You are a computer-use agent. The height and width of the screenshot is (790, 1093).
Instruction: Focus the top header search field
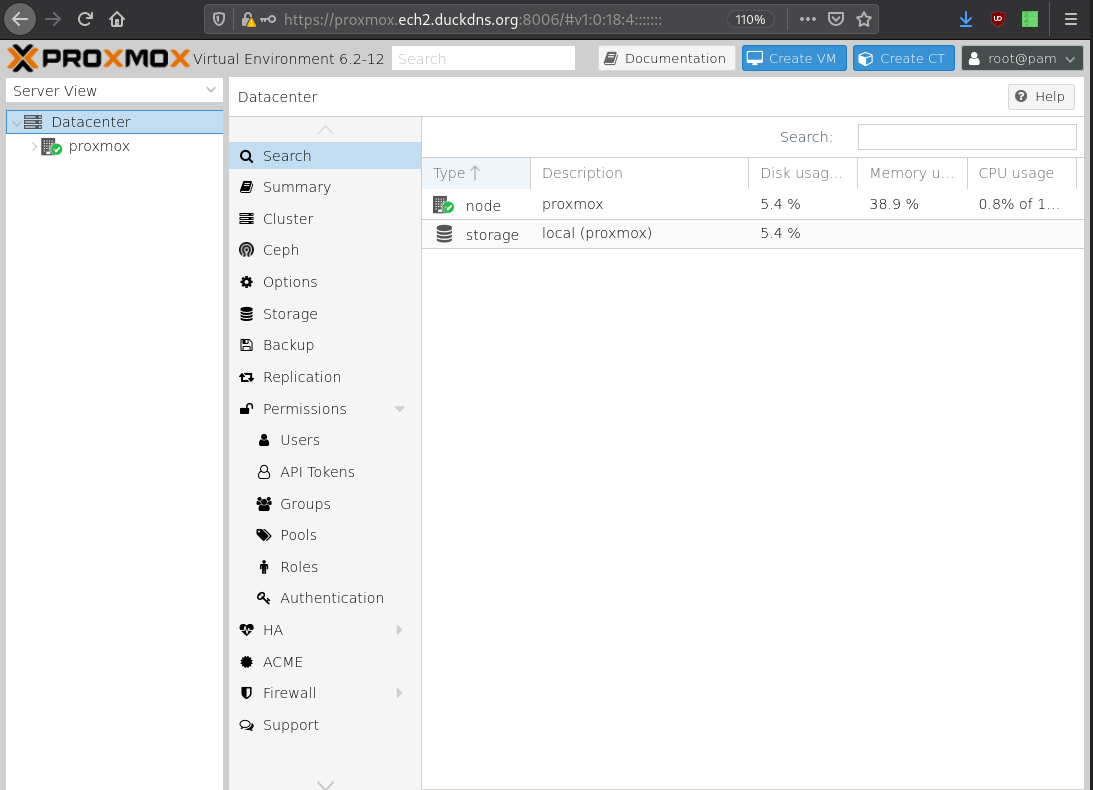click(483, 59)
